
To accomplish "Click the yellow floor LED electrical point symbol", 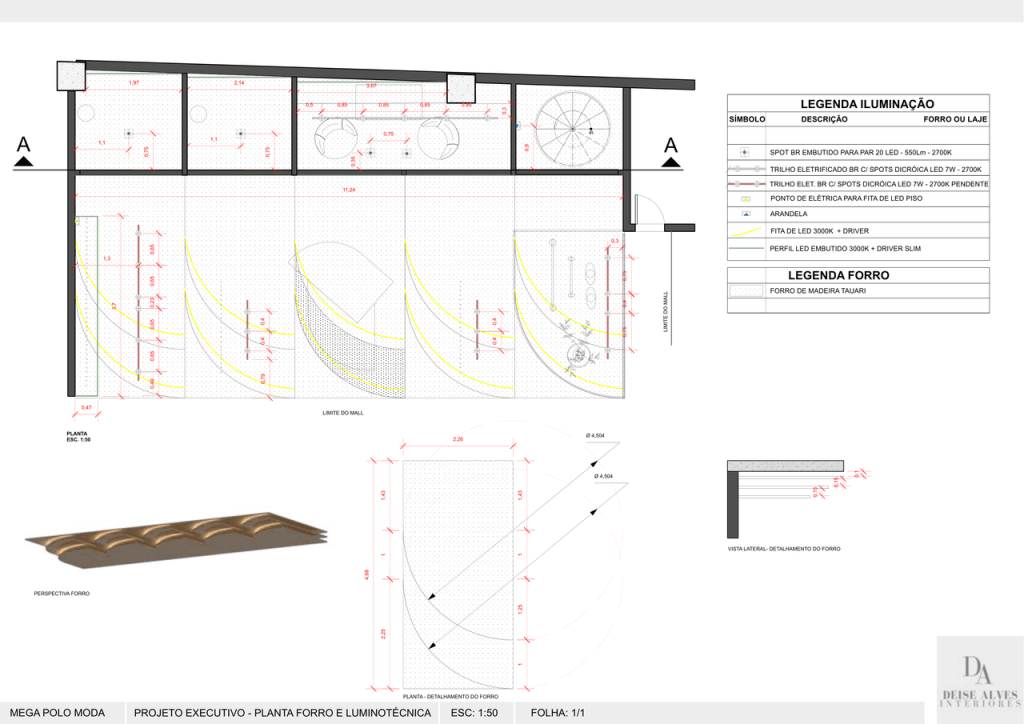I will [746, 199].
